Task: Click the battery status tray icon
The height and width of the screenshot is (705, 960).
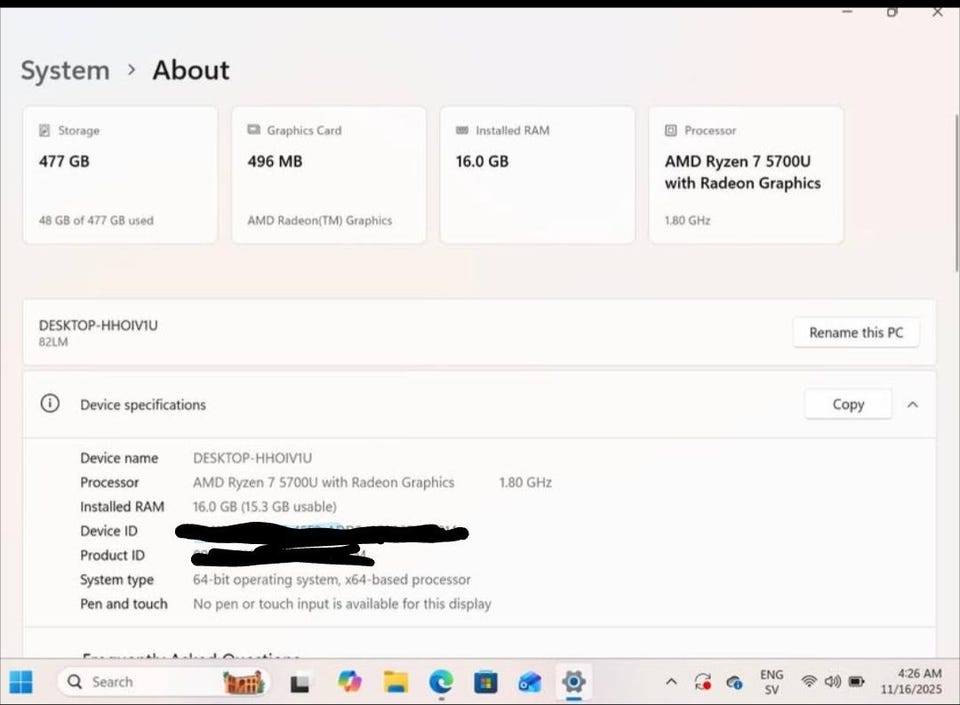Action: [857, 681]
